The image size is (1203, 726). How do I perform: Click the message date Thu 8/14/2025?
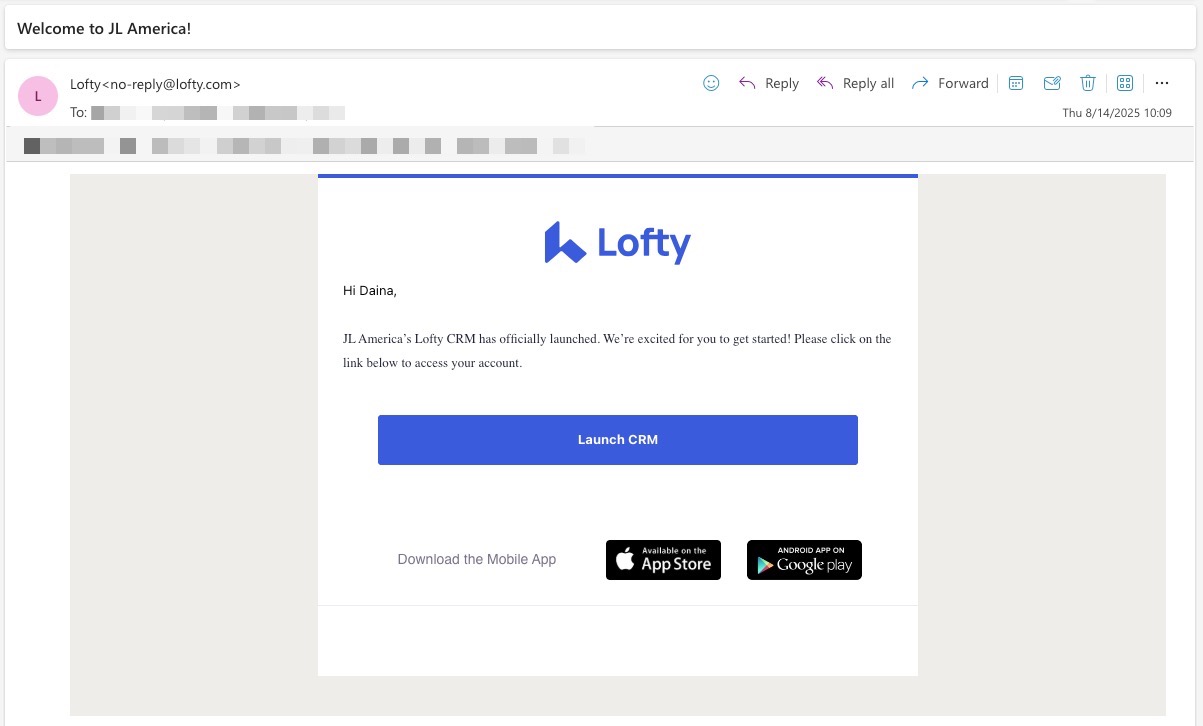1116,113
